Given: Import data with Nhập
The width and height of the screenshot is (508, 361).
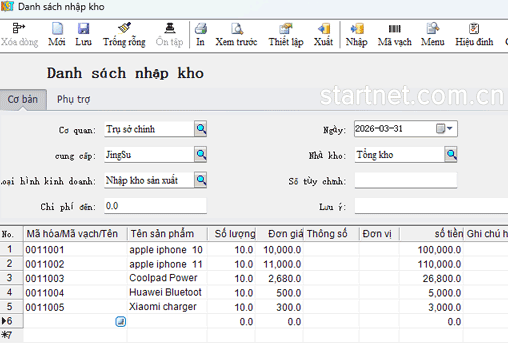Looking at the screenshot, I should pos(357,35).
